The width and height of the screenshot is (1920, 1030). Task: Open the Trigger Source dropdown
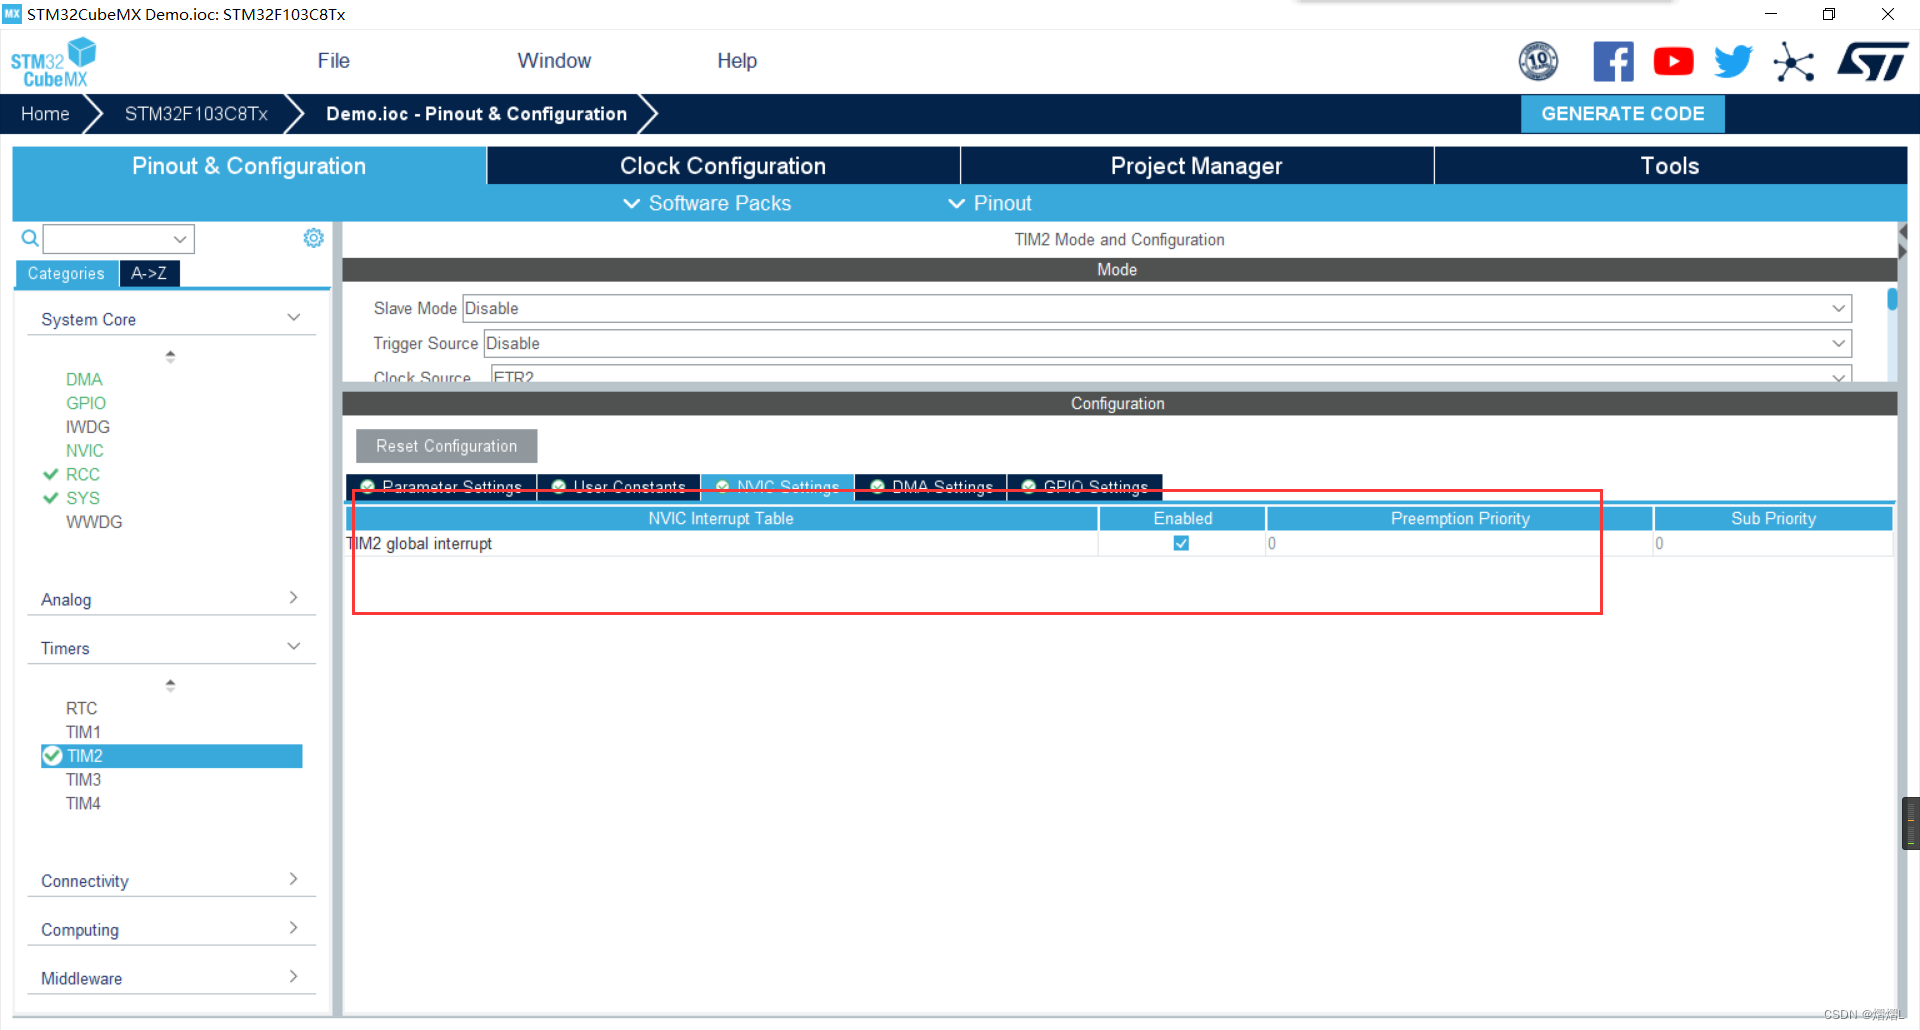pyautogui.click(x=1168, y=343)
